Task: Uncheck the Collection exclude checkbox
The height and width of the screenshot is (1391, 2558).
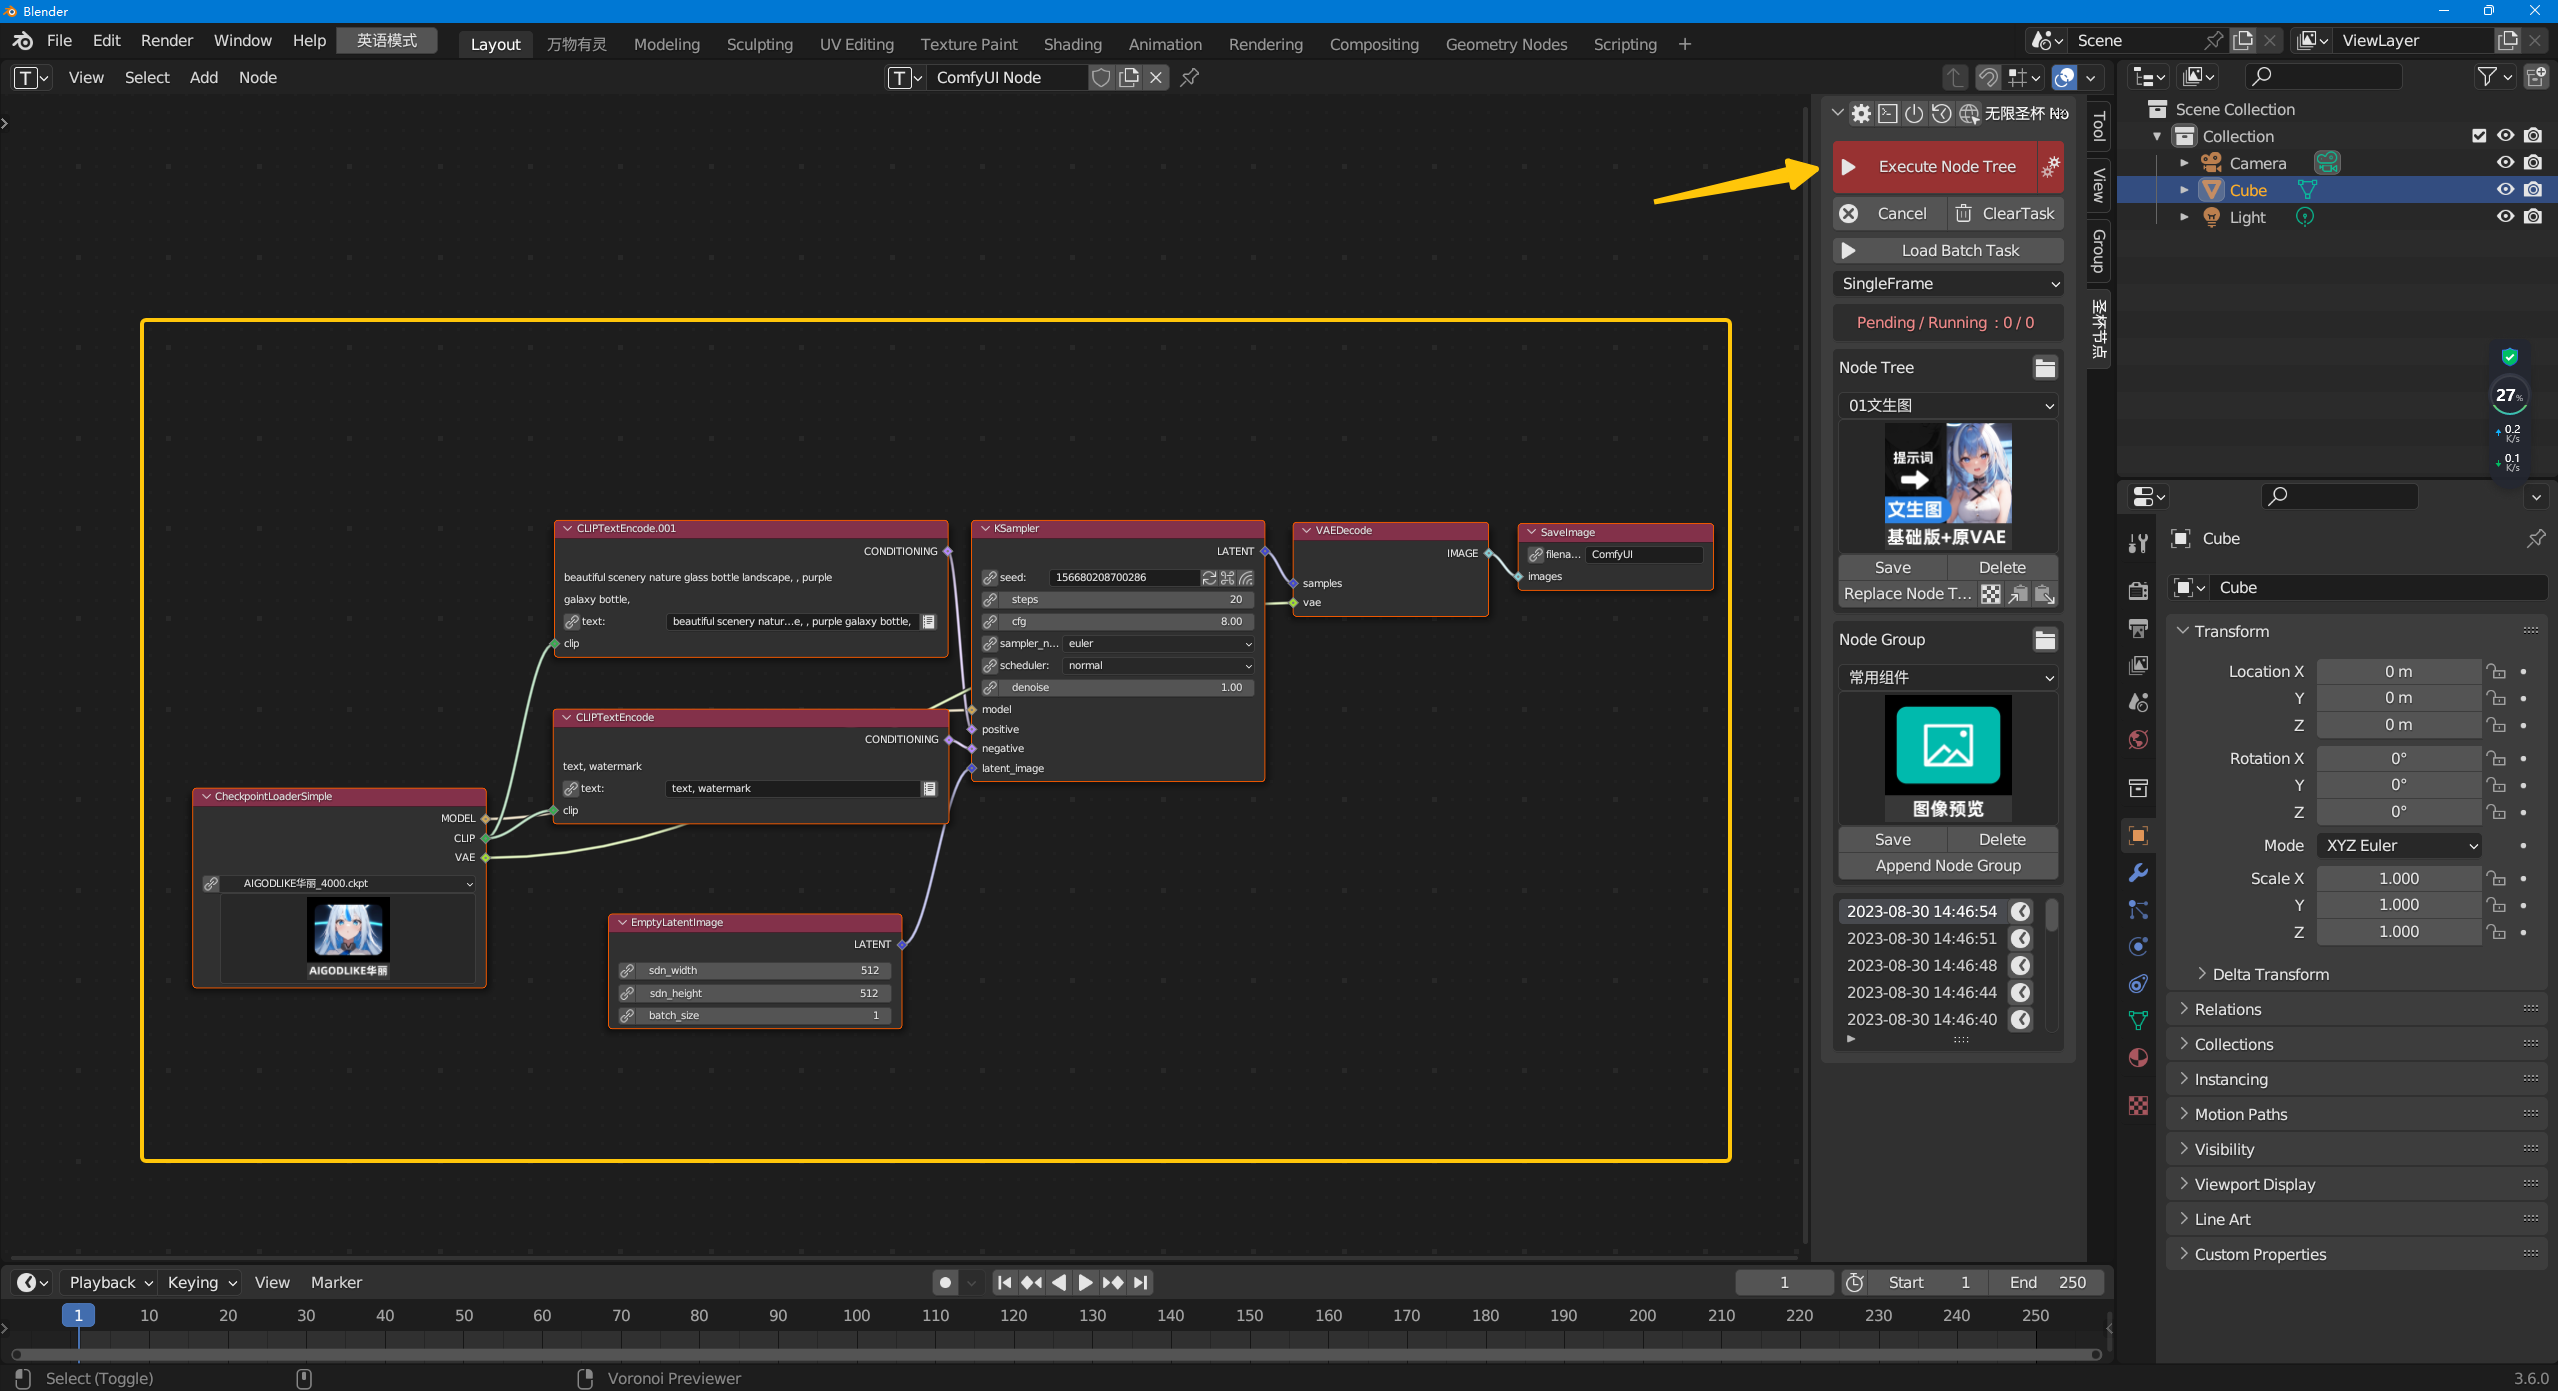Action: pos(2478,136)
